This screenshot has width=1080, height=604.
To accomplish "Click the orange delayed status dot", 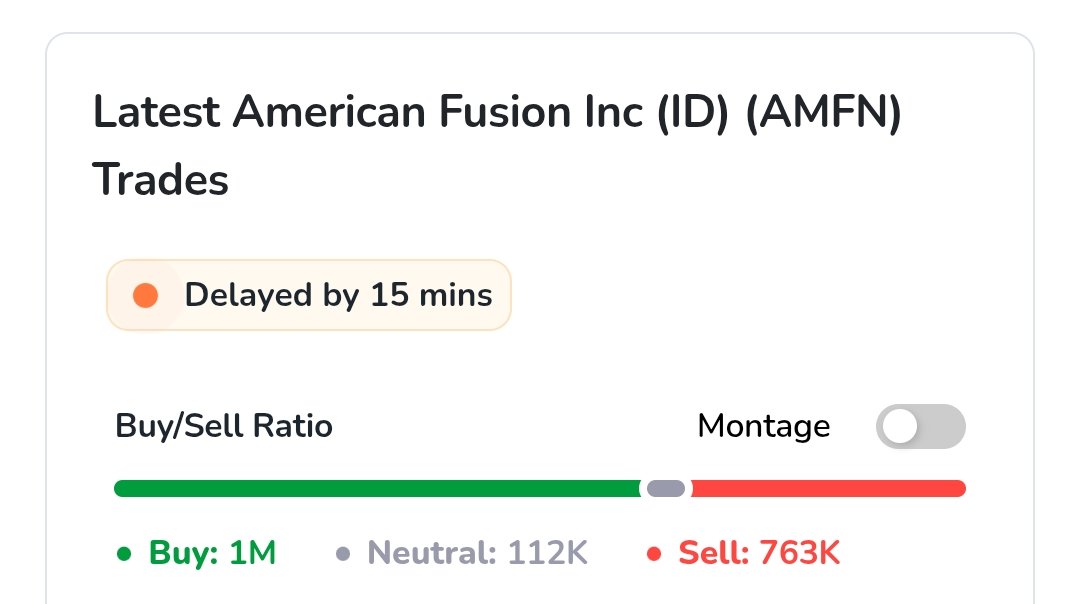I will pyautogui.click(x=145, y=295).
